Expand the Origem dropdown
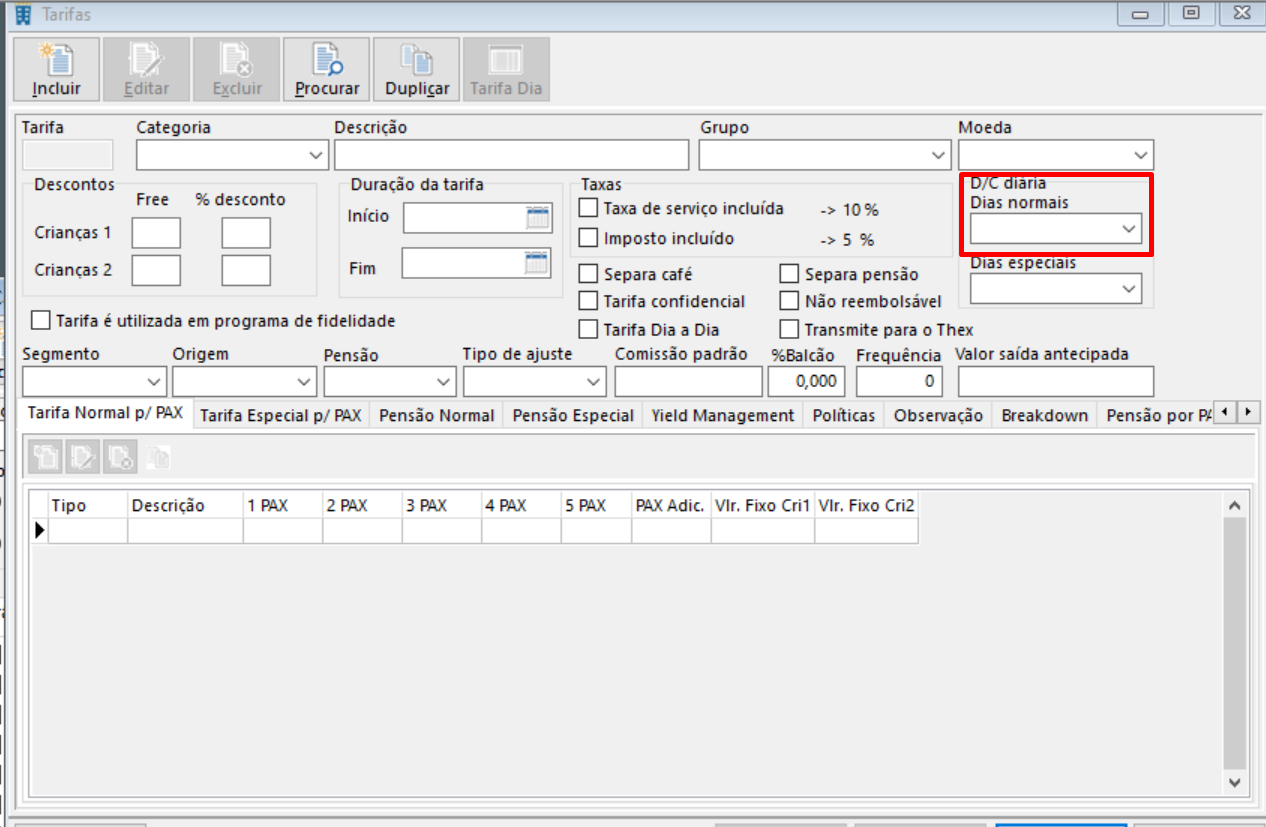This screenshot has width=1266, height=827. coord(304,382)
